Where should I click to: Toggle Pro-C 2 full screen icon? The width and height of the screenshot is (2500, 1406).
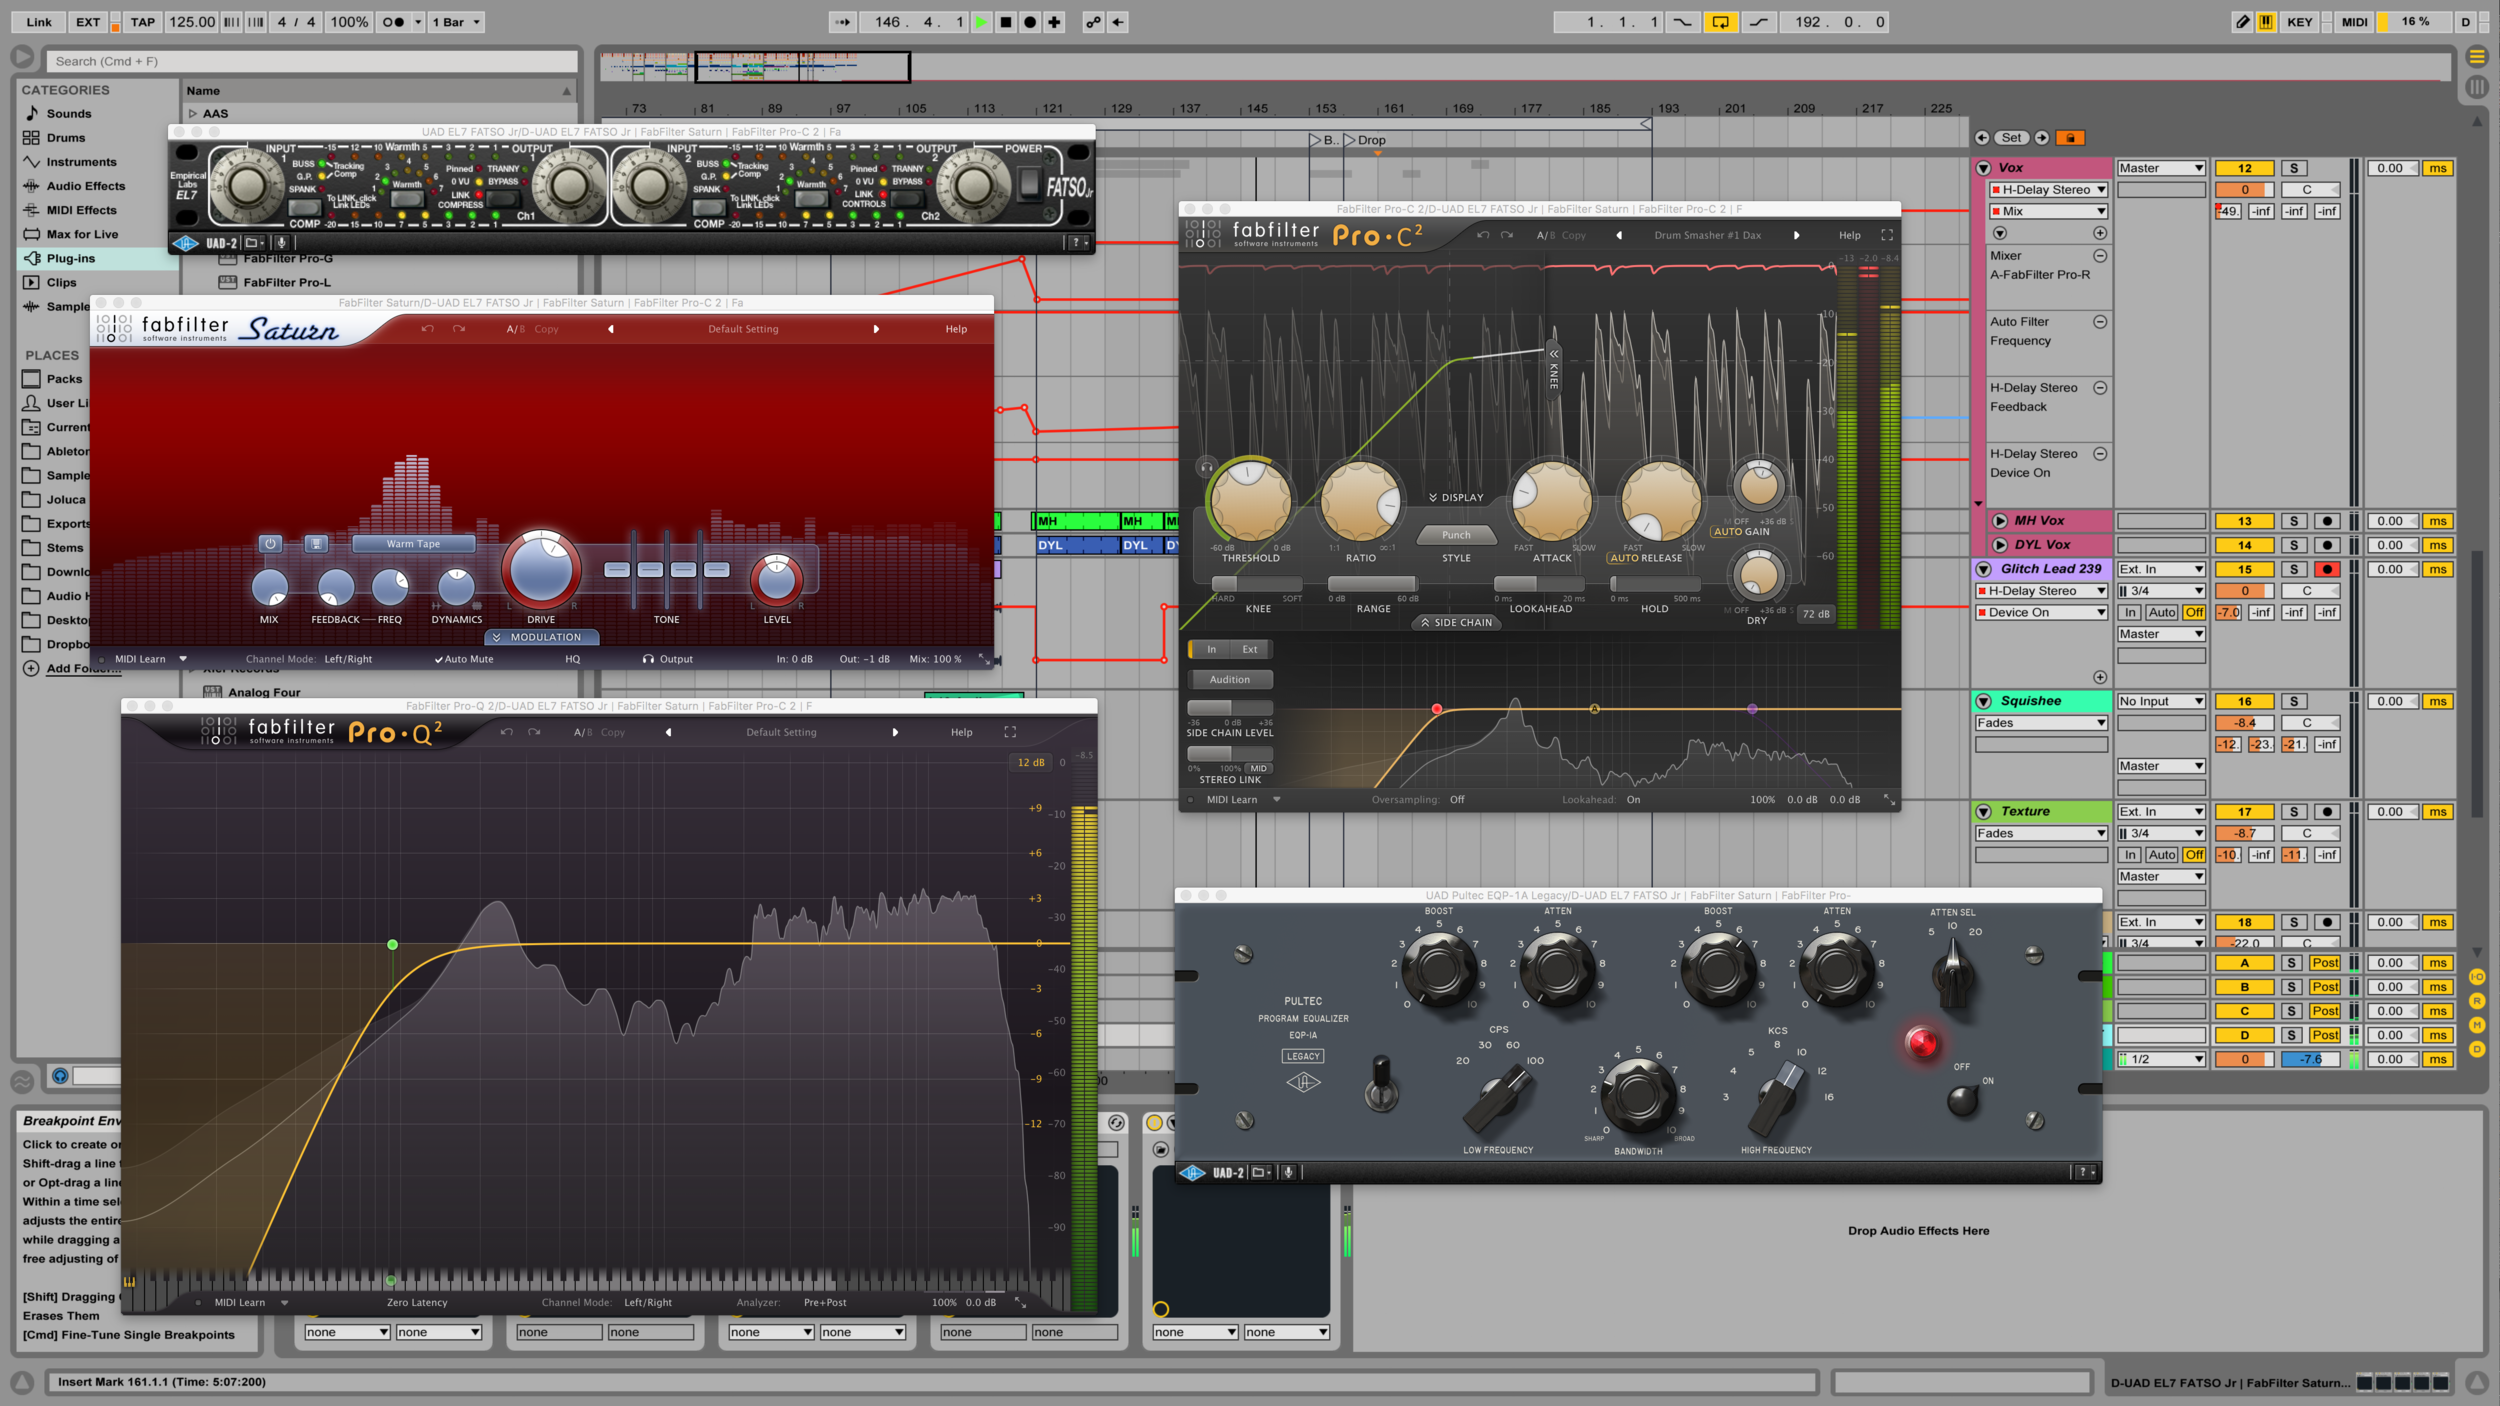[x=1887, y=235]
